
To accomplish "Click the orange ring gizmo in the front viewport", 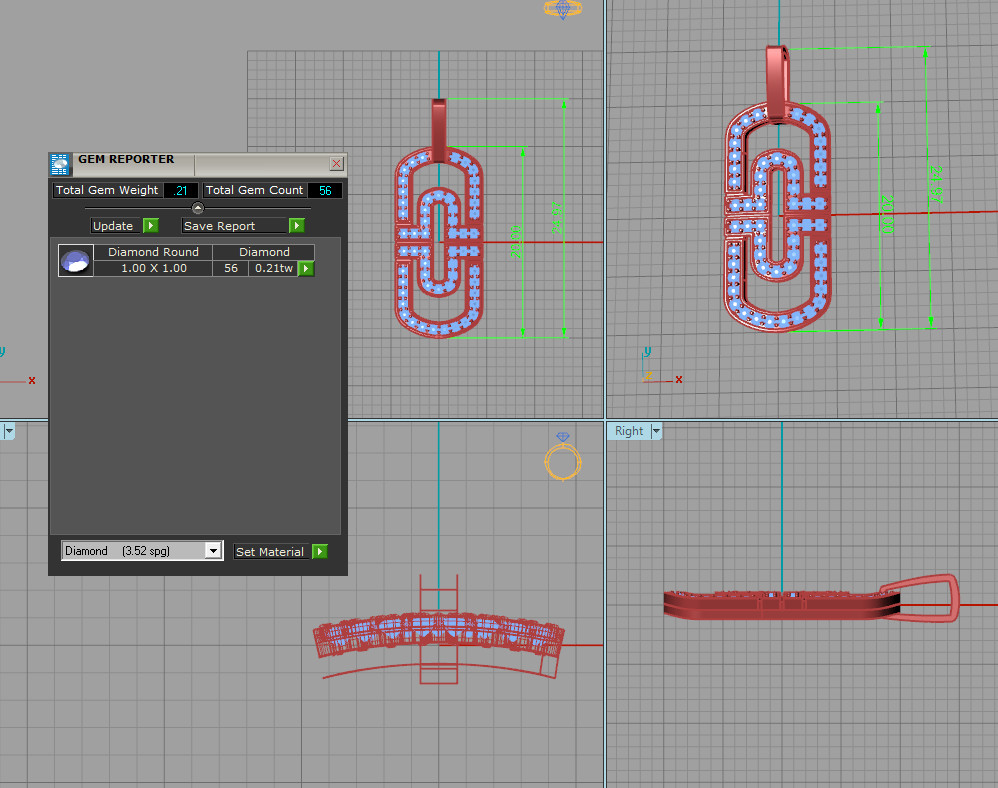I will tap(562, 460).
